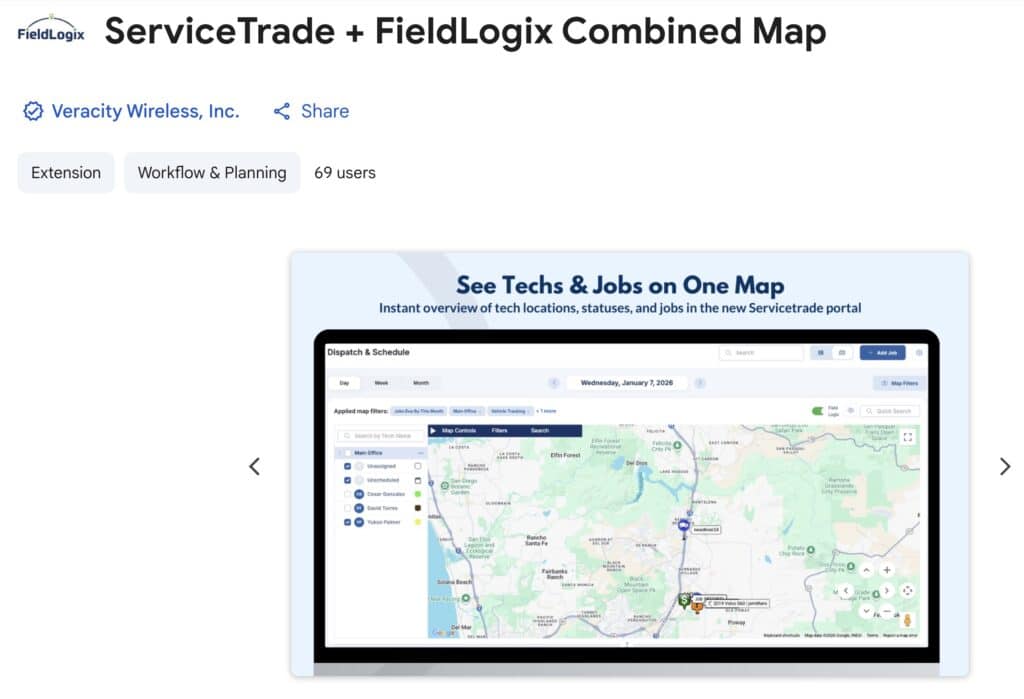Screen dimensions: 1024x699
Task: Uncheck the Unassigned checkbox
Action: point(347,466)
